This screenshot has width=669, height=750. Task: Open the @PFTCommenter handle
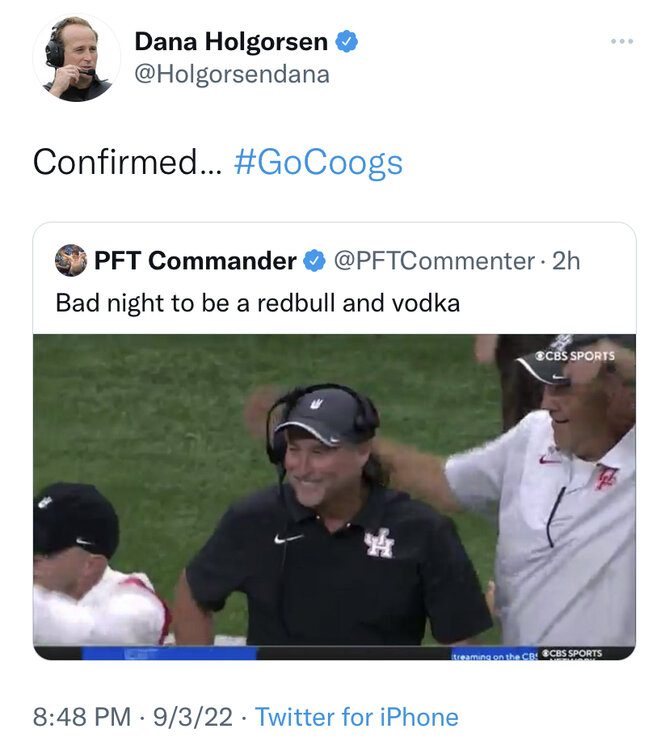(433, 261)
